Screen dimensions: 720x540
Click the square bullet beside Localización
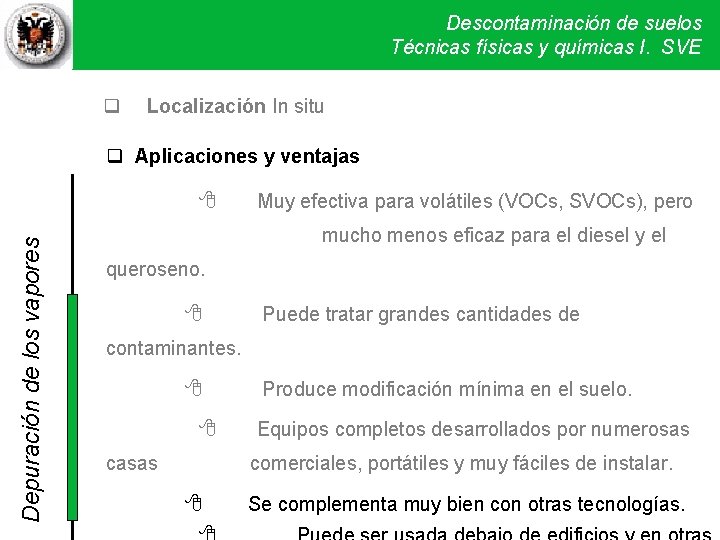tap(112, 106)
